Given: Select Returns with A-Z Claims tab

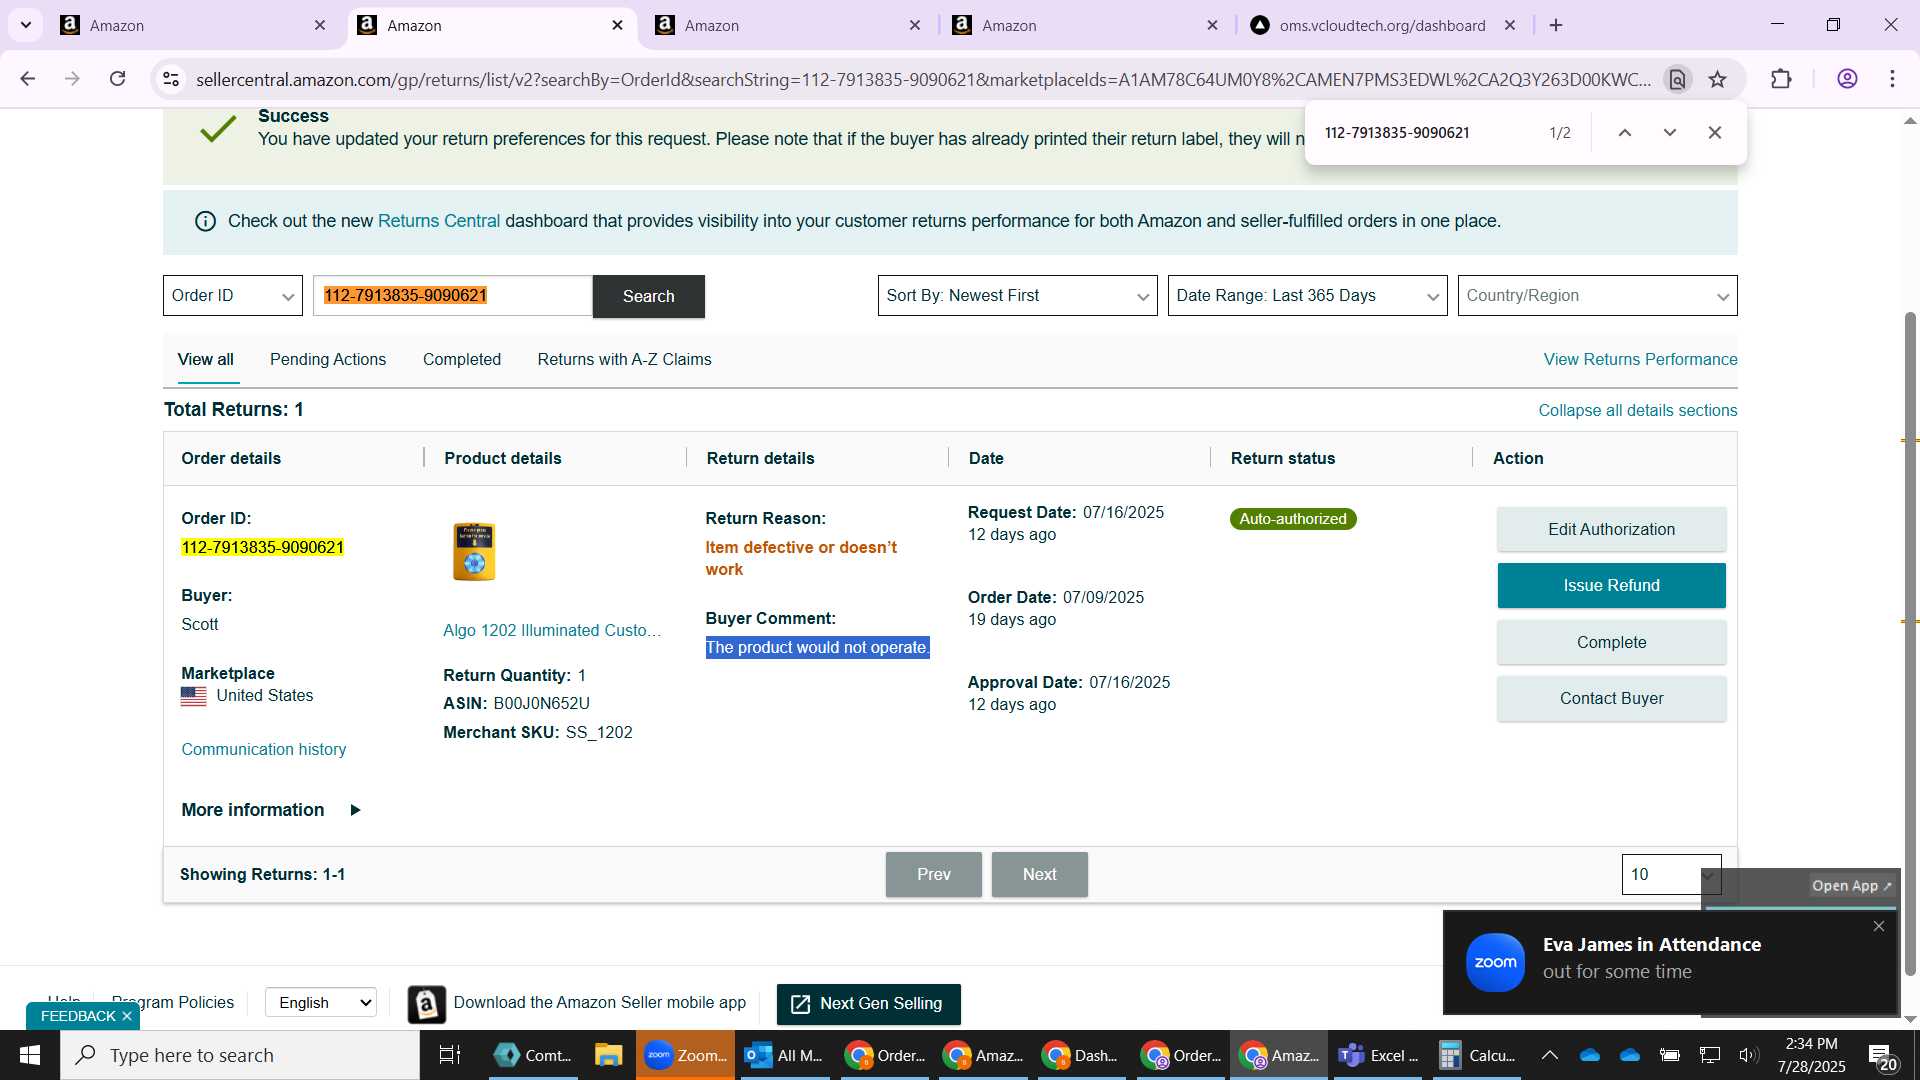Looking at the screenshot, I should point(624,360).
